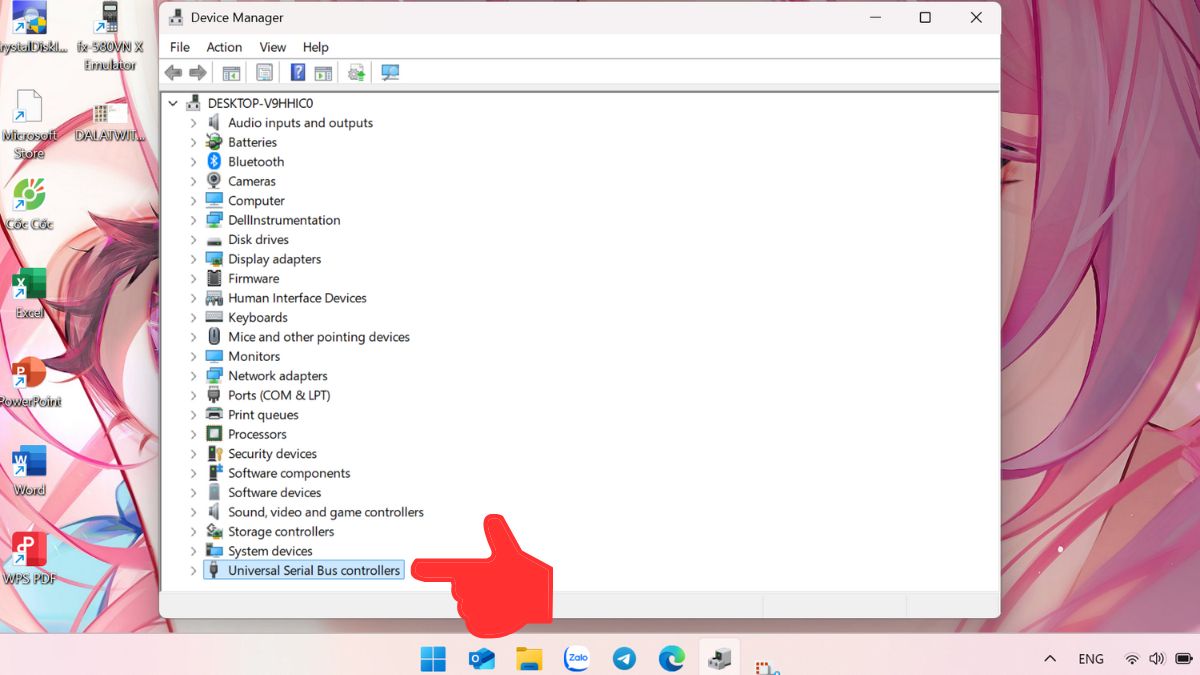Click the Scan for hardware changes icon
The image size is (1200, 675).
click(390, 73)
